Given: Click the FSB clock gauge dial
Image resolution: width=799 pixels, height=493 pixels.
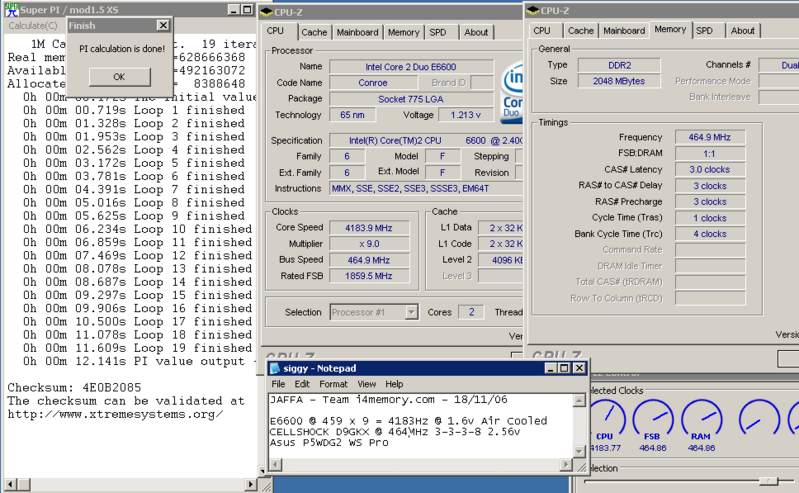Looking at the screenshot, I should pos(653,418).
